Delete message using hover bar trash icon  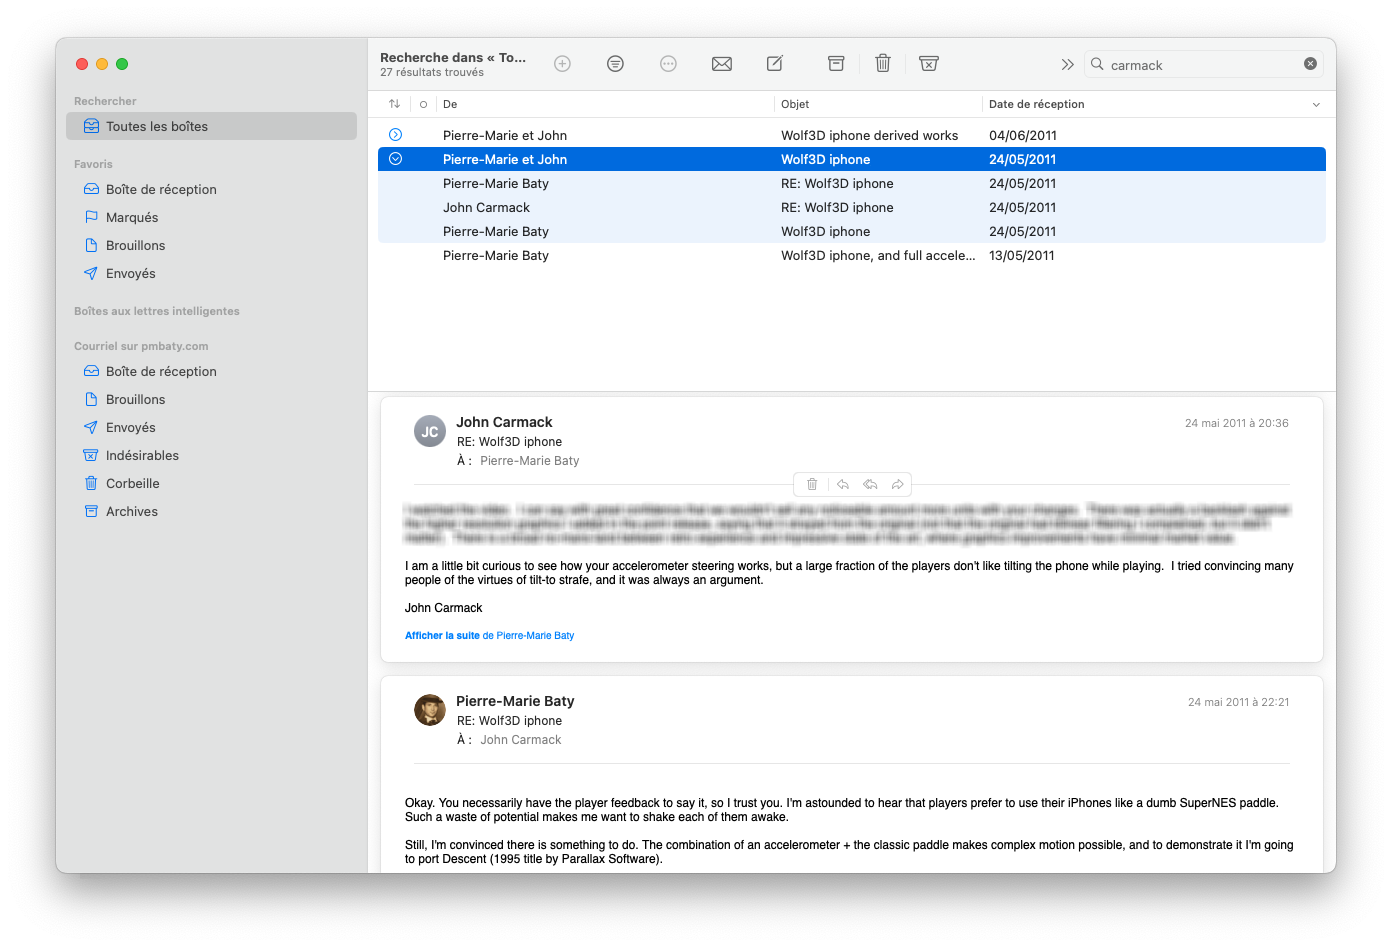812,485
